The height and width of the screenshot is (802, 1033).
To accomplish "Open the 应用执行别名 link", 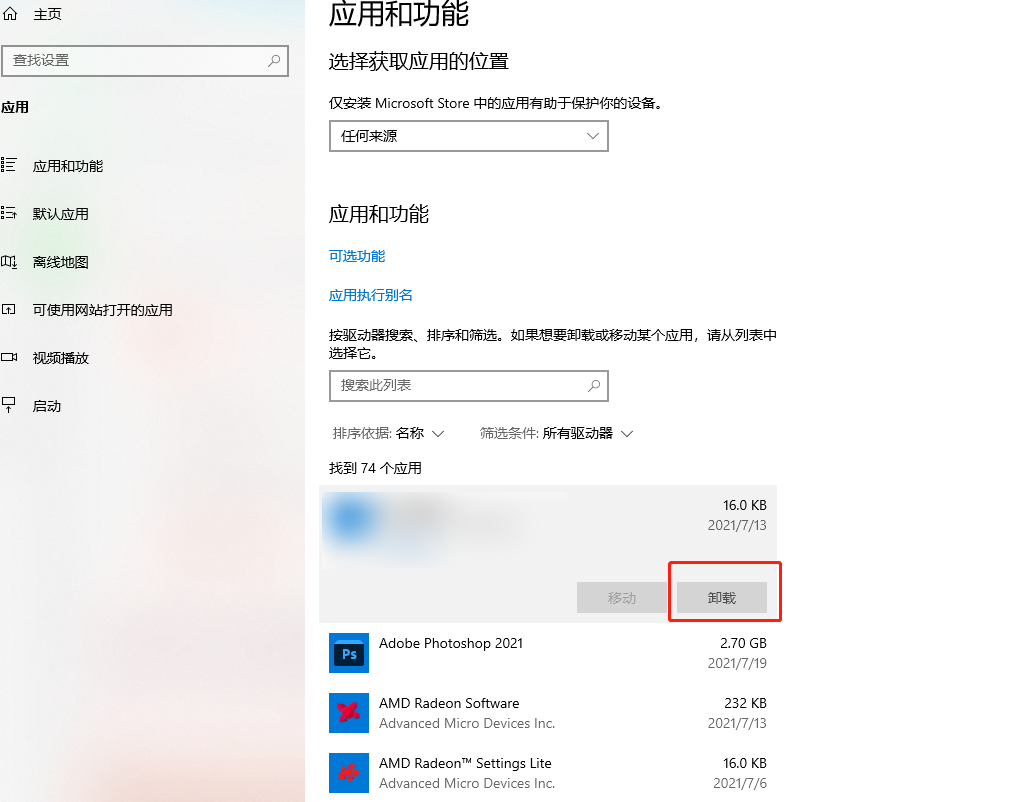I will coord(371,296).
